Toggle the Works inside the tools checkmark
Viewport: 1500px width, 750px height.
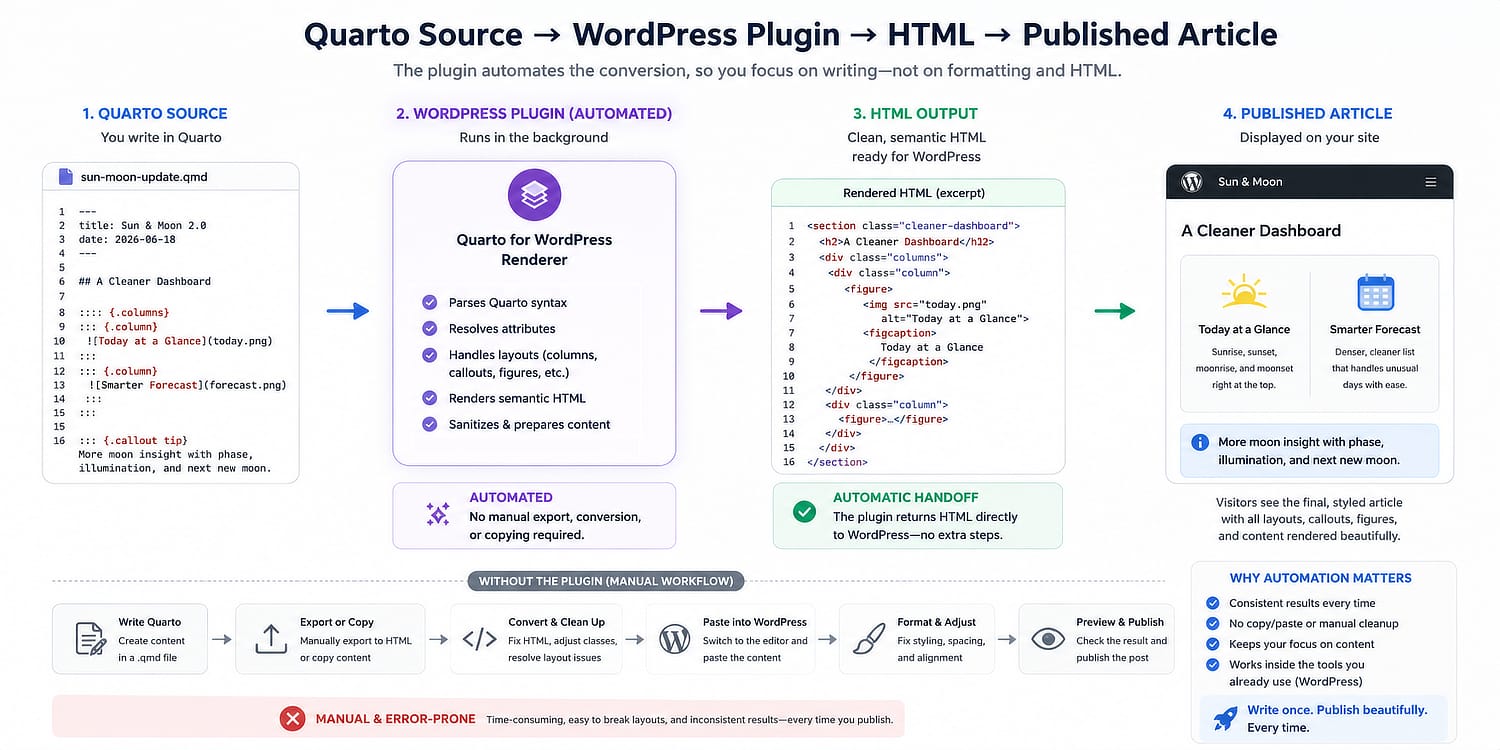tap(1213, 664)
